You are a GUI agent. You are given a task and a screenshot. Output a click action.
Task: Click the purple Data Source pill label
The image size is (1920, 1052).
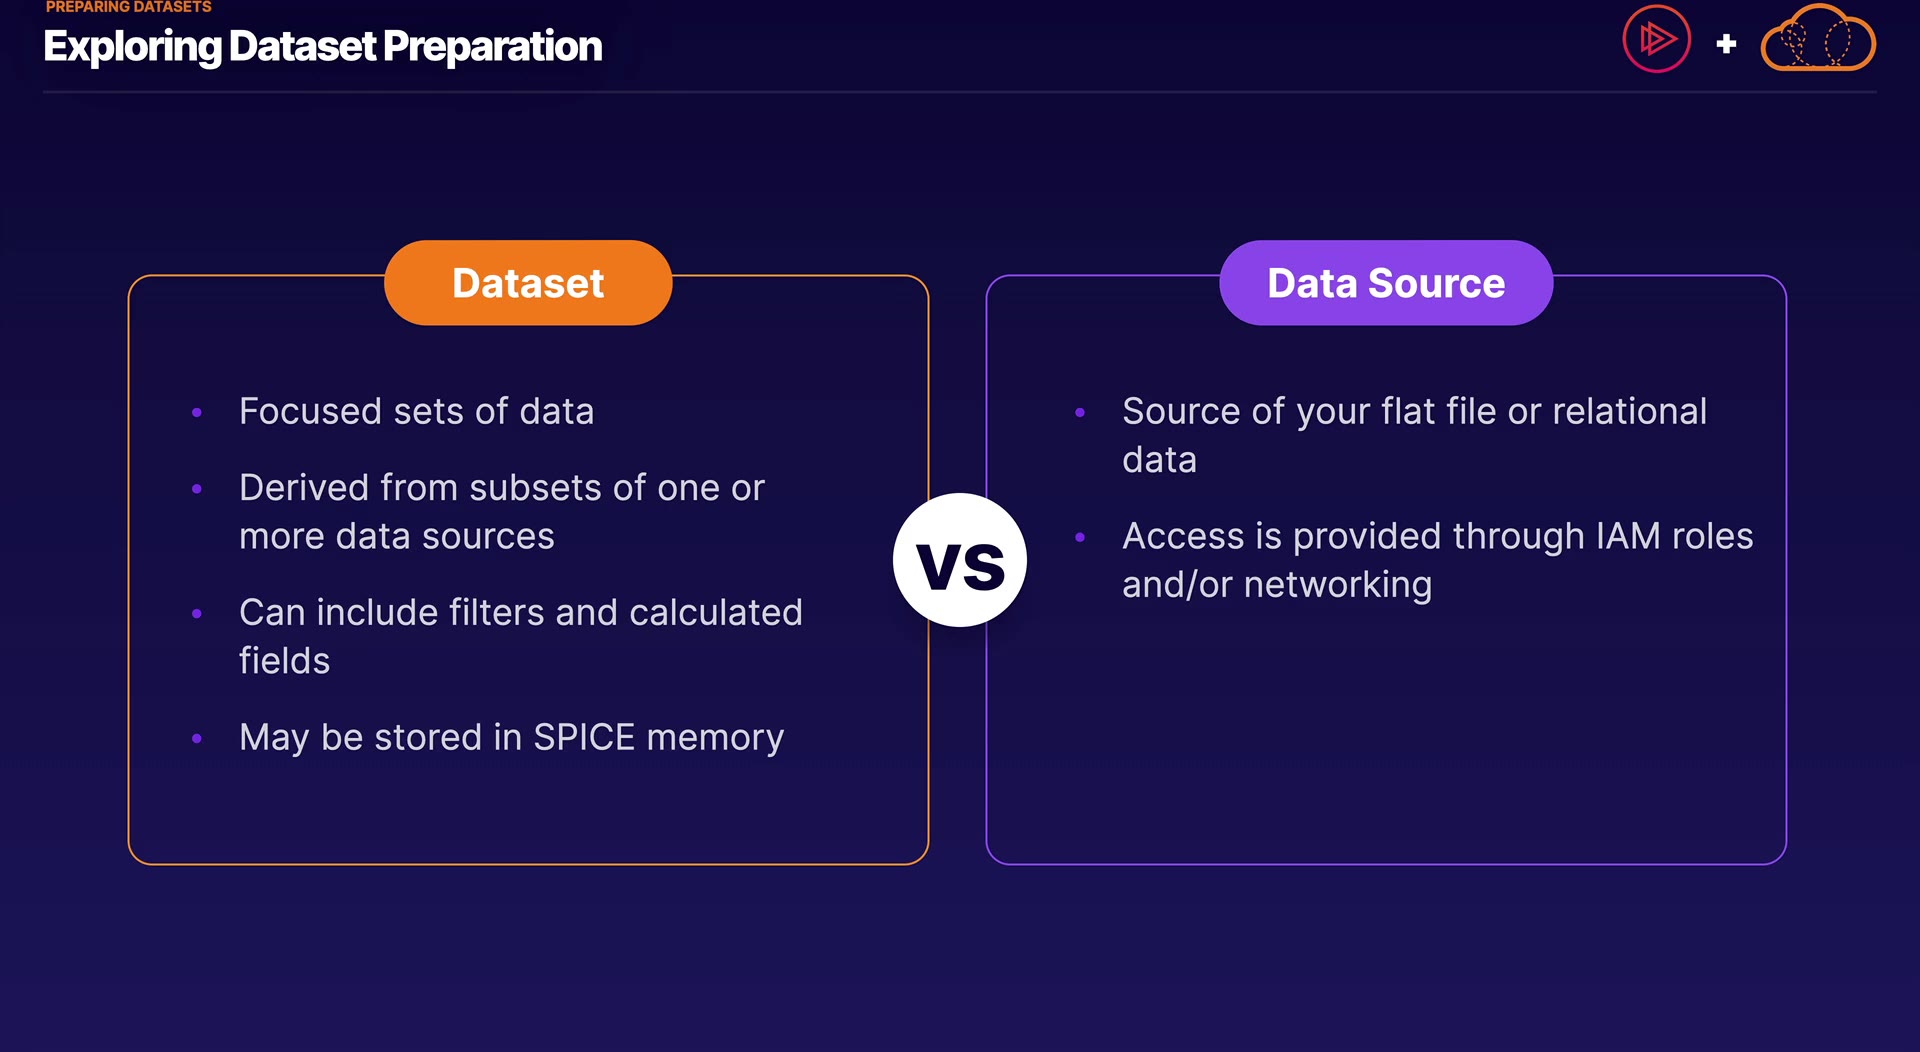(1386, 283)
